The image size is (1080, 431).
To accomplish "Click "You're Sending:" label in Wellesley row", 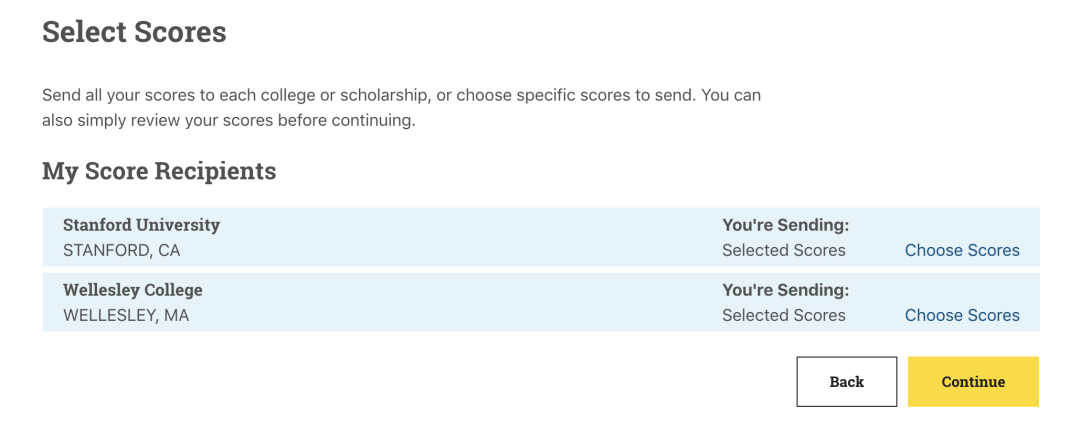I will [x=785, y=290].
